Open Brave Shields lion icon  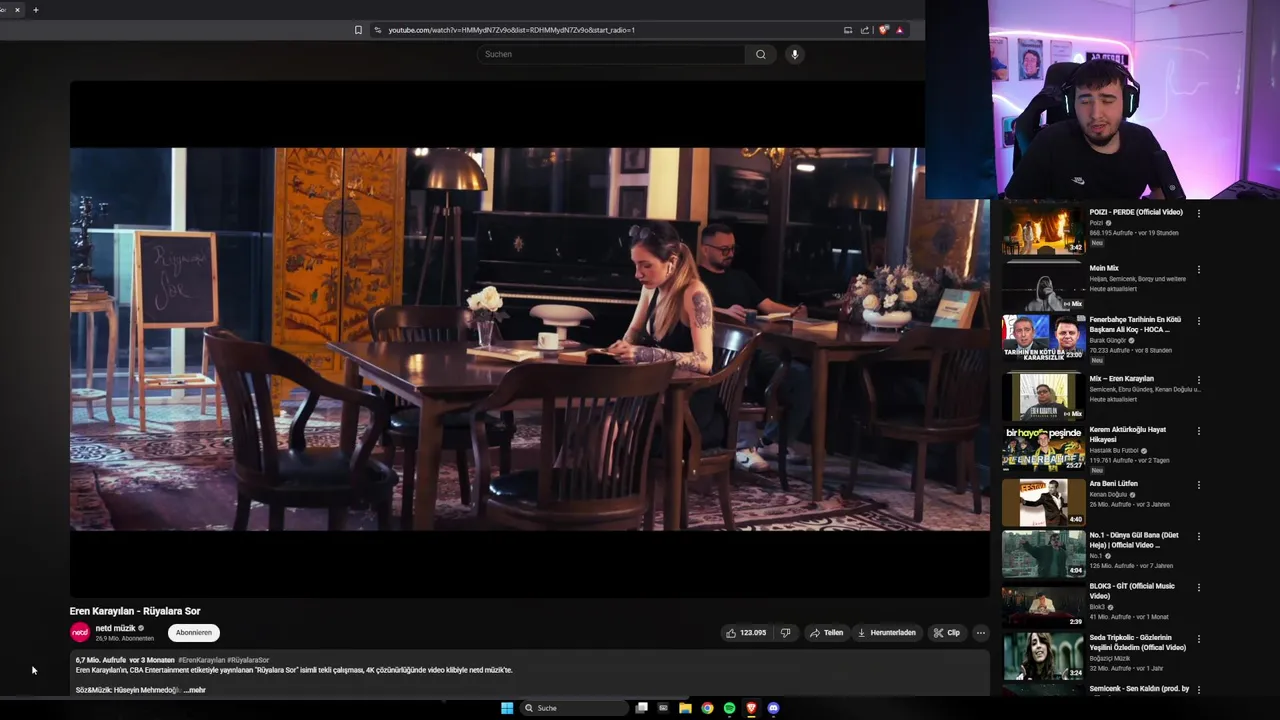tap(883, 30)
